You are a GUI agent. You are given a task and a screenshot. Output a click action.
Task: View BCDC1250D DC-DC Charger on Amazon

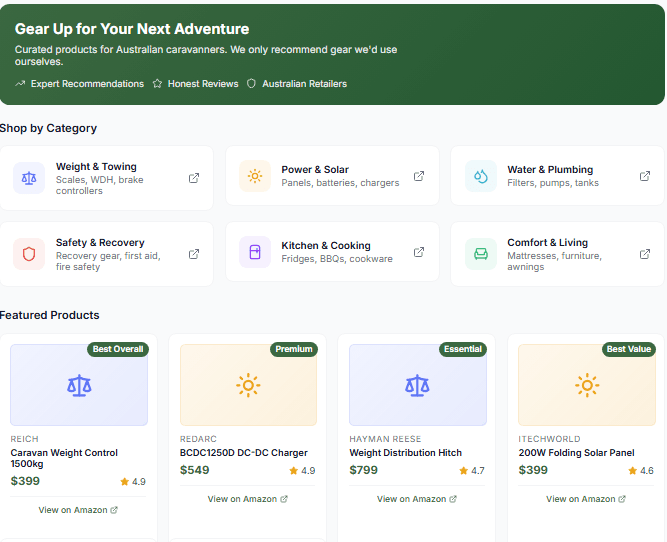click(248, 499)
